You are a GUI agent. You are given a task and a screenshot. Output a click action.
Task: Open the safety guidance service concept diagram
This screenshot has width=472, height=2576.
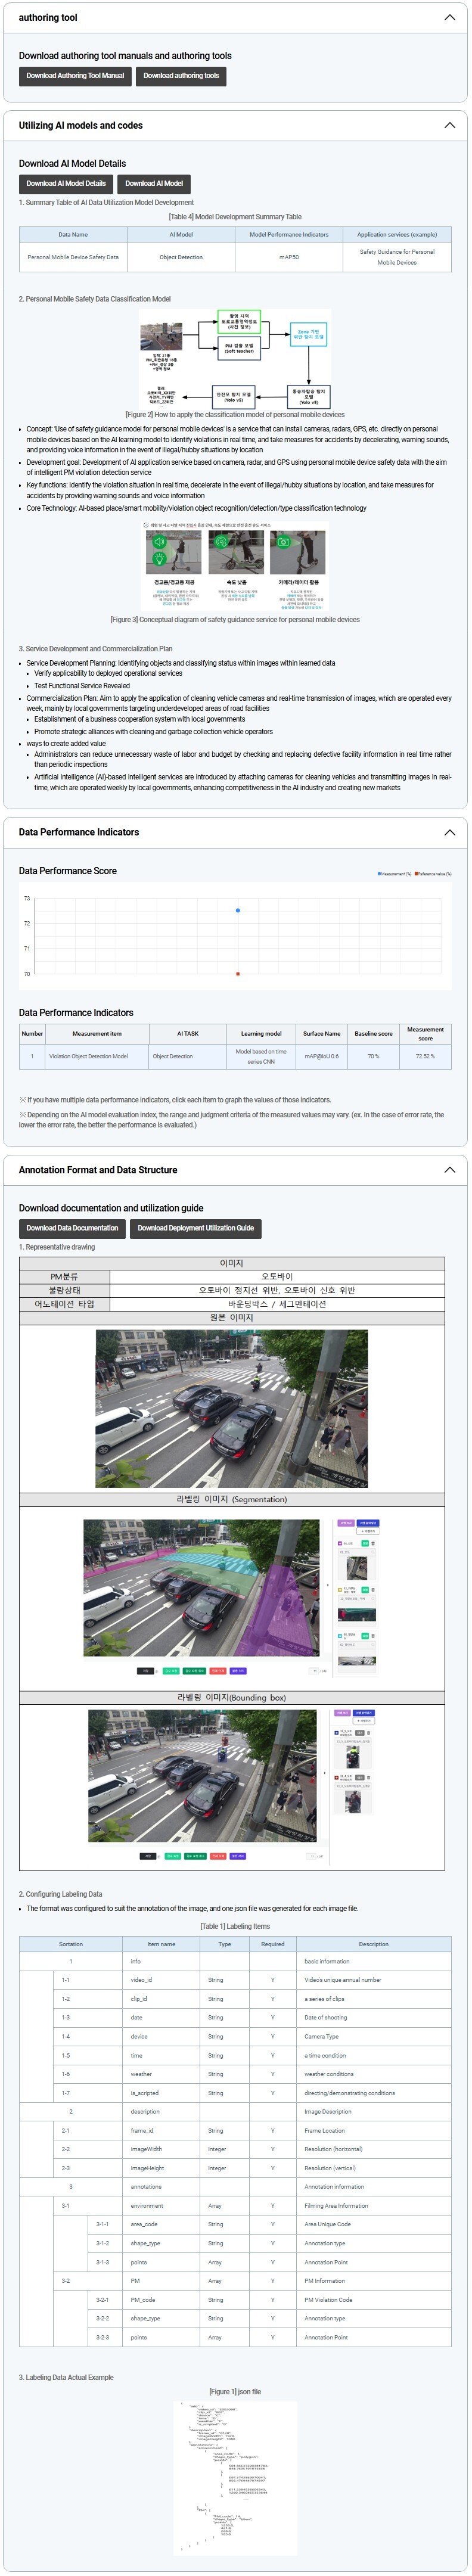click(235, 566)
